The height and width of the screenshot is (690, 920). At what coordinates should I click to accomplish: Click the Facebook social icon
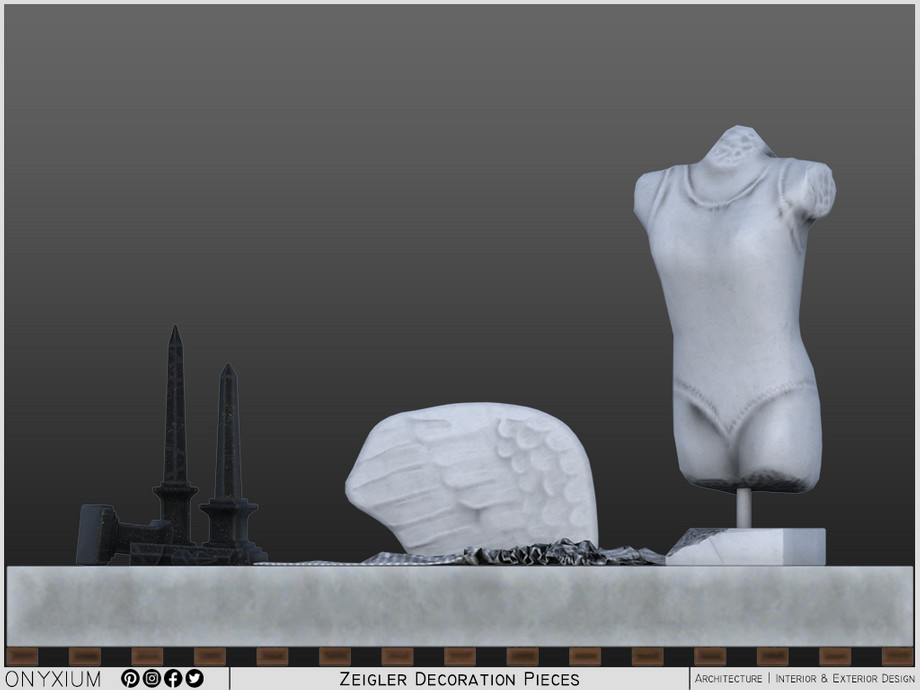(x=173, y=678)
